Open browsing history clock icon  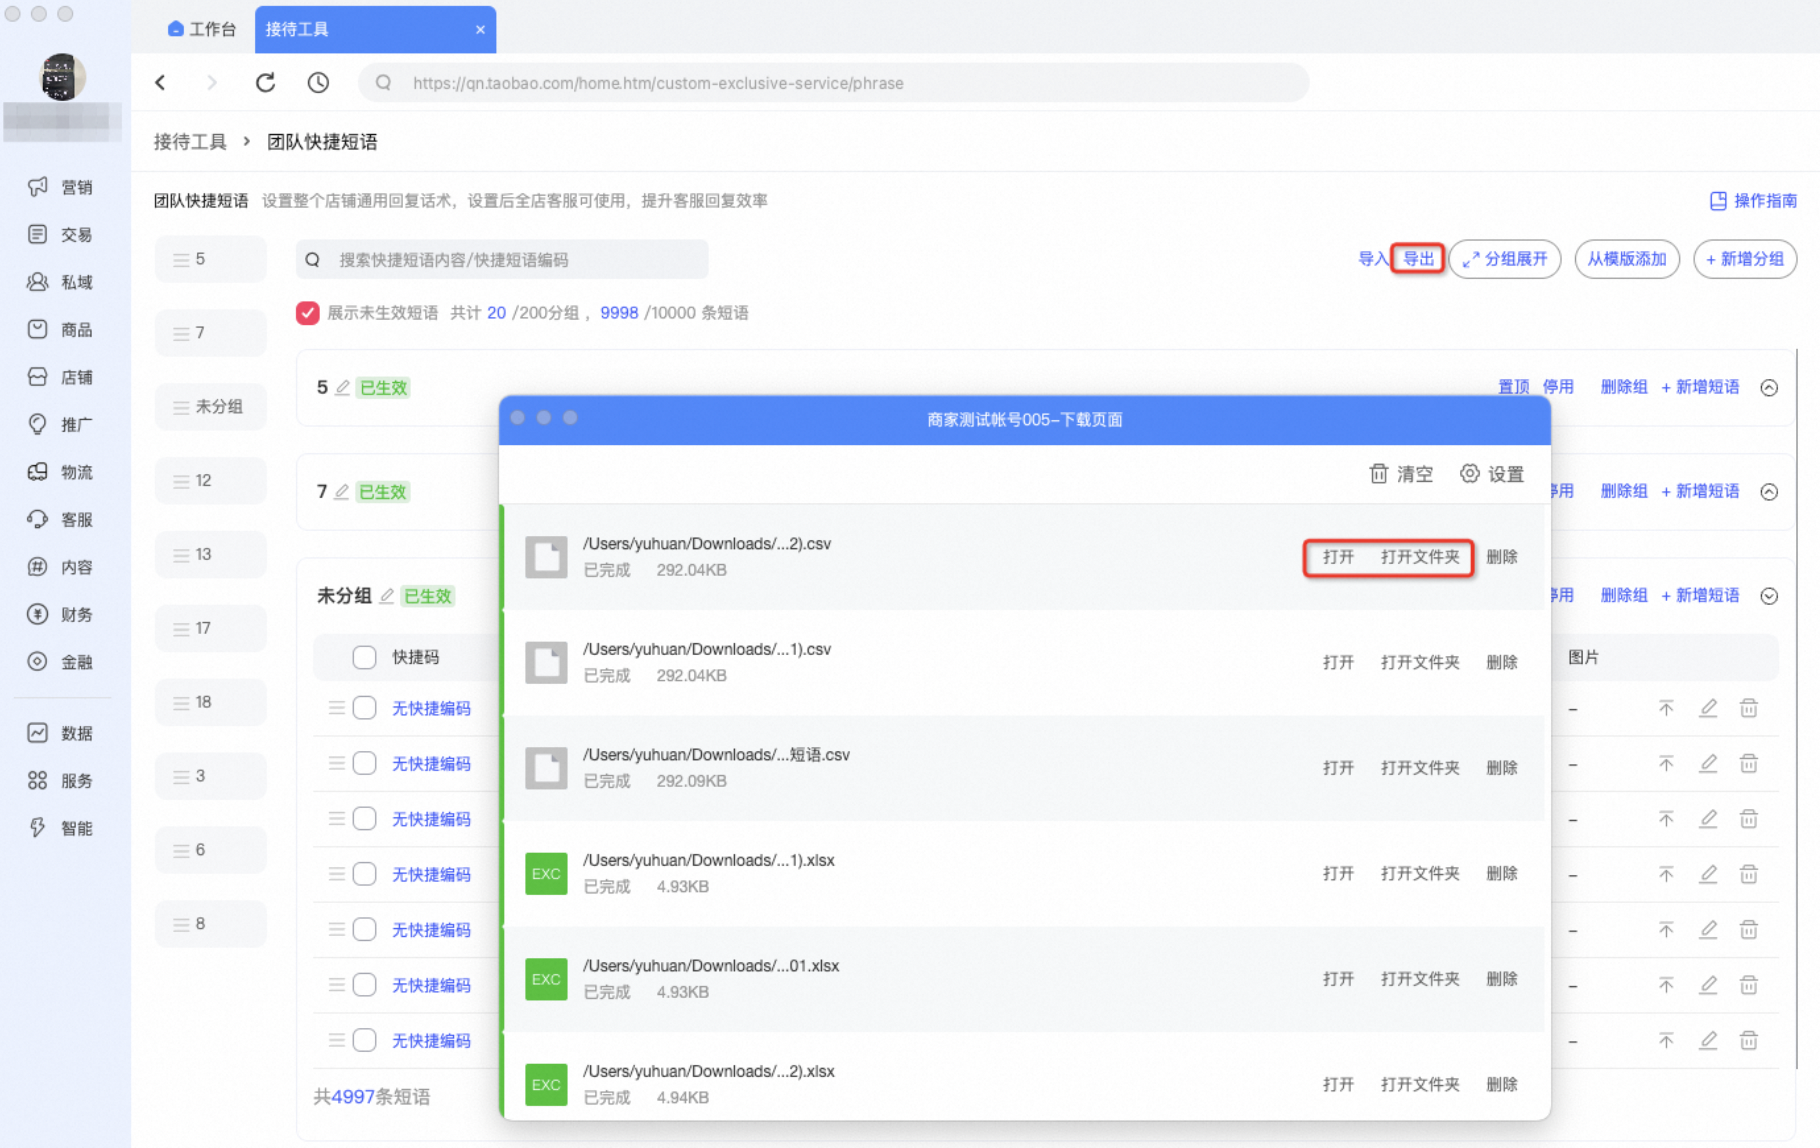click(x=318, y=83)
